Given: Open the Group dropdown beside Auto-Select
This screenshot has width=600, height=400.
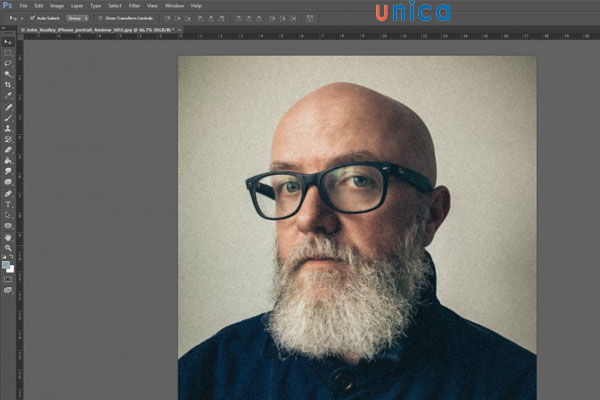Looking at the screenshot, I should click(77, 18).
